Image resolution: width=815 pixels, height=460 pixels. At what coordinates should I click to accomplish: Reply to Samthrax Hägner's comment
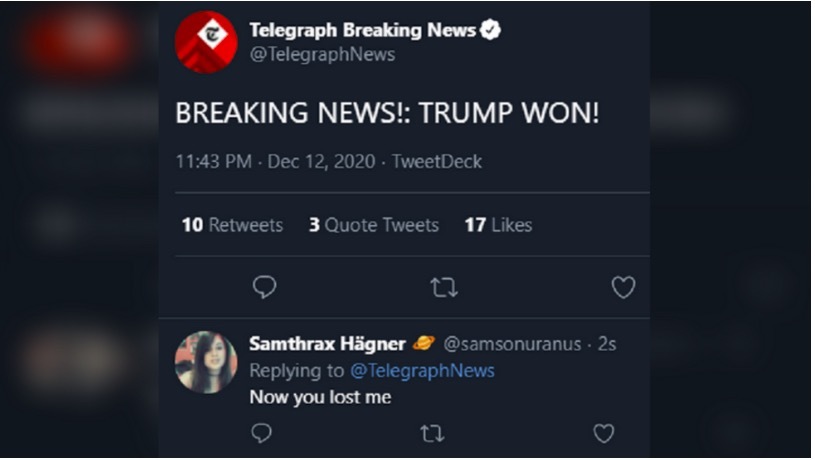click(261, 433)
